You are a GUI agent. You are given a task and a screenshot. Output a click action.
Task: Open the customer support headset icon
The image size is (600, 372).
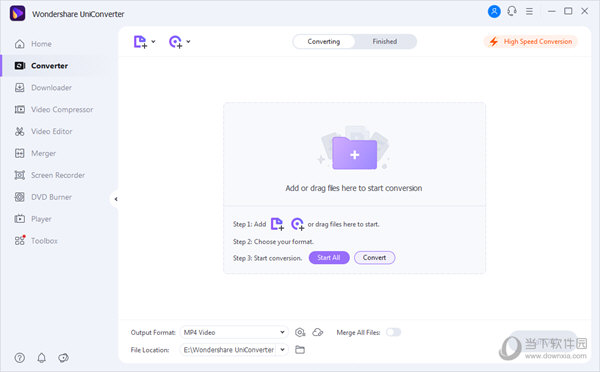(x=512, y=11)
